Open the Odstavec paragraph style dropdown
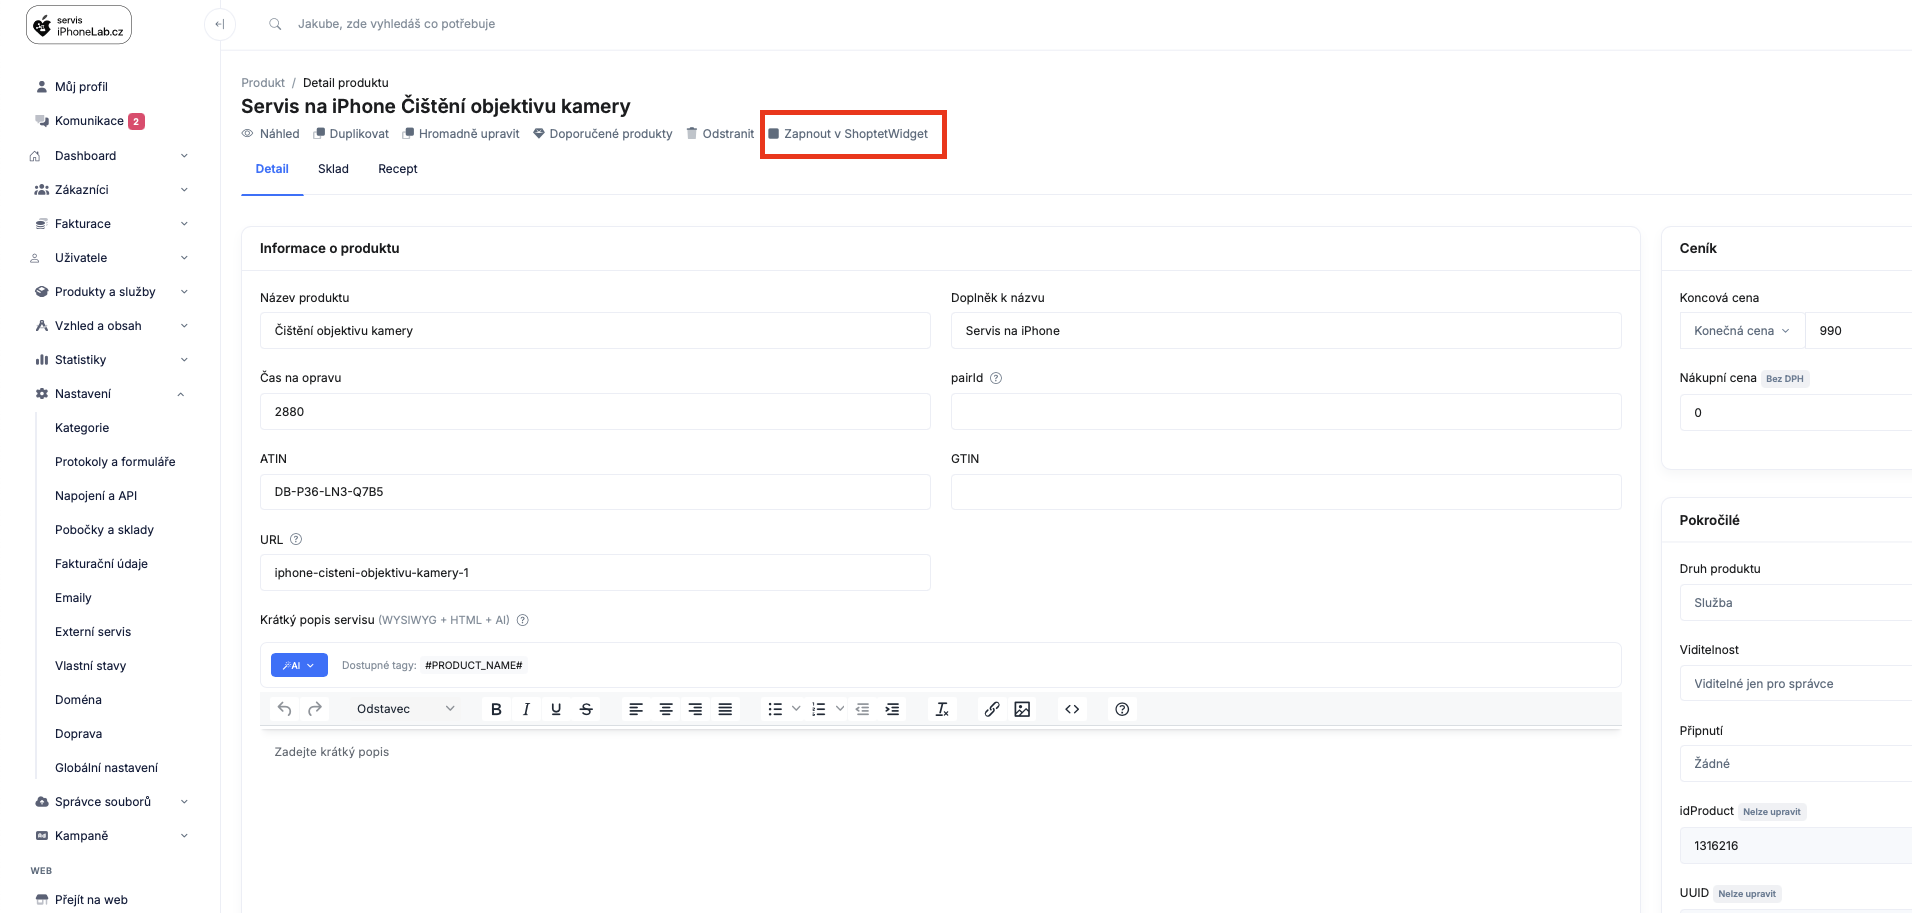 click(x=405, y=709)
